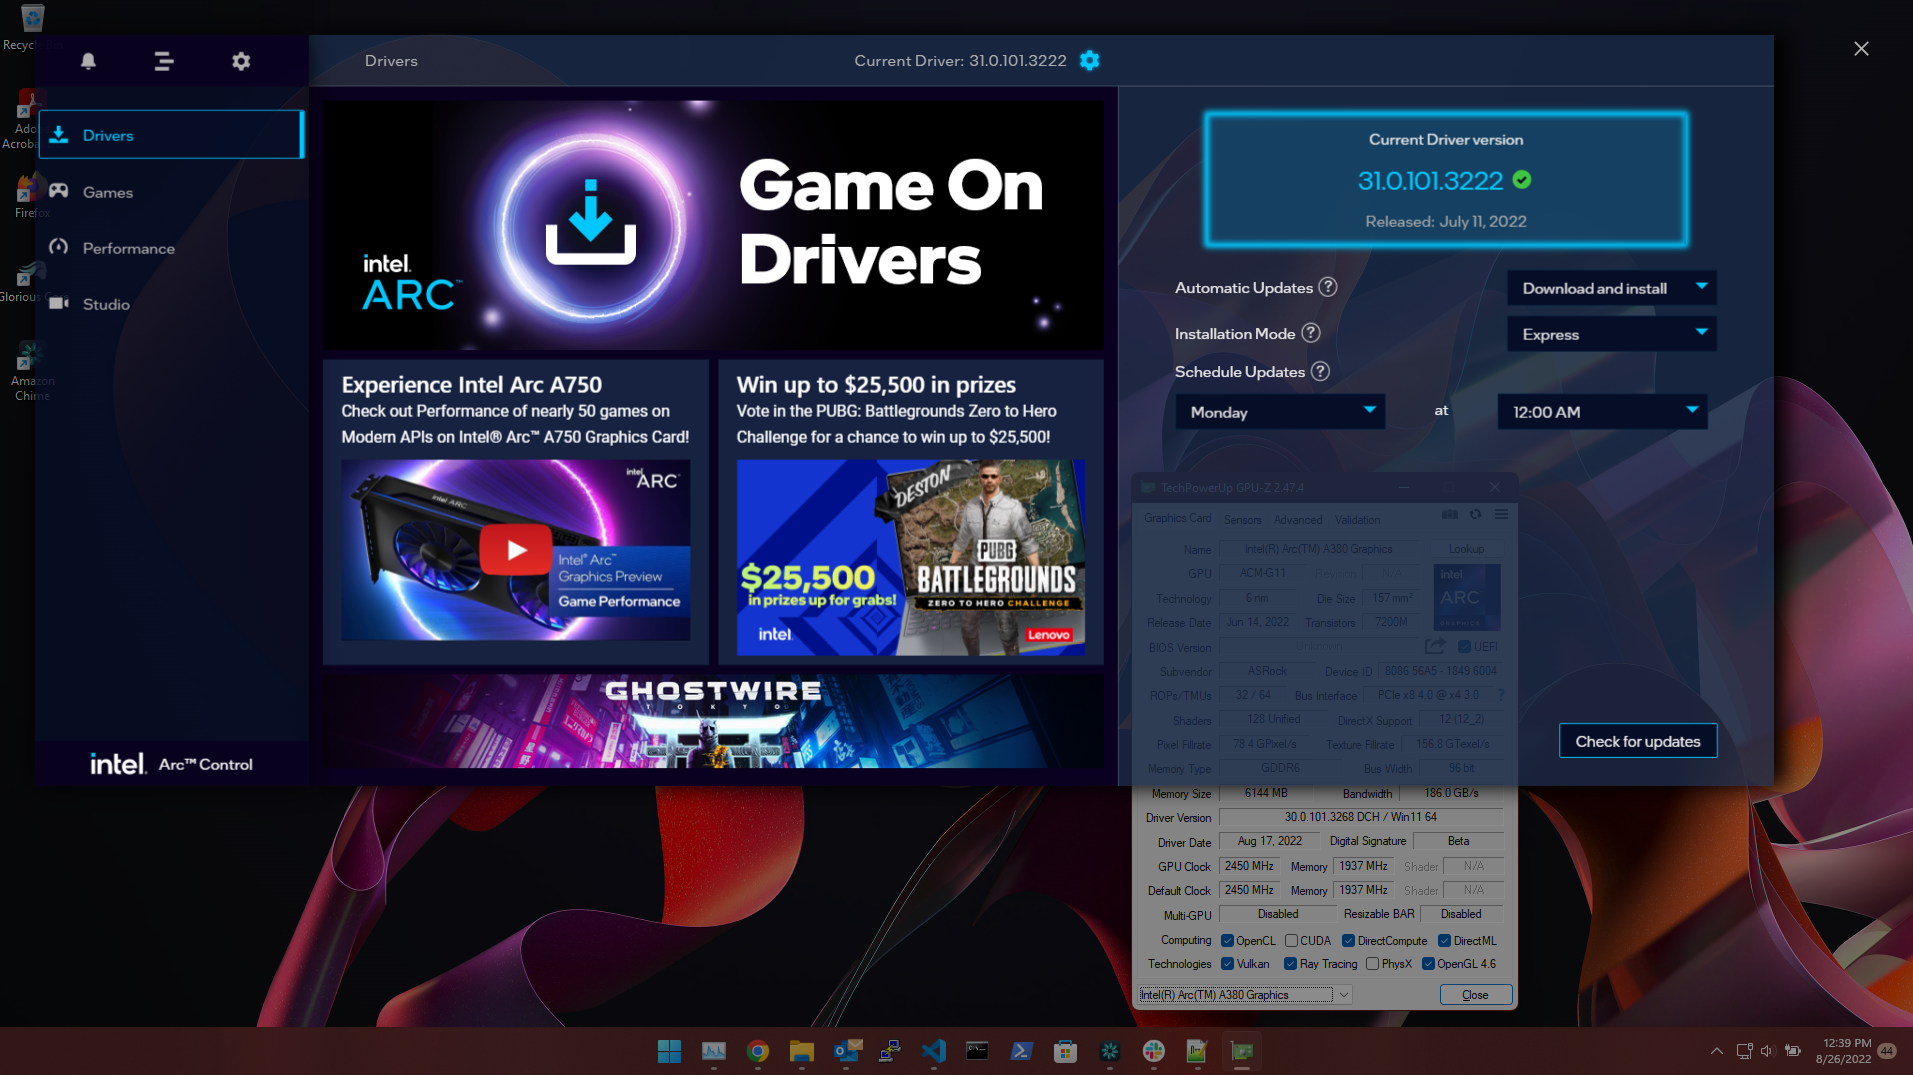Click the Current Driver version 31.0.101.3222 box
This screenshot has width=1913, height=1075.
(1446, 180)
